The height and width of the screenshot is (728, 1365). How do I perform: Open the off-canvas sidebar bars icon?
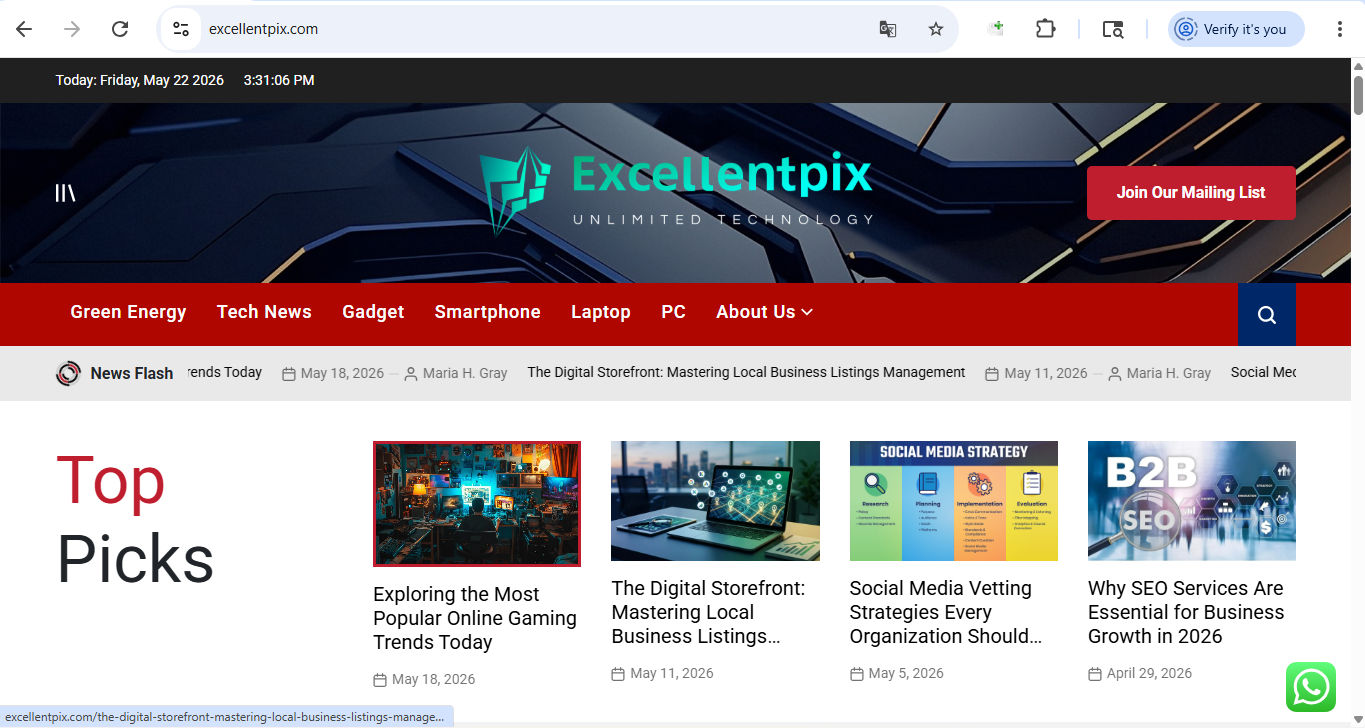(65, 192)
